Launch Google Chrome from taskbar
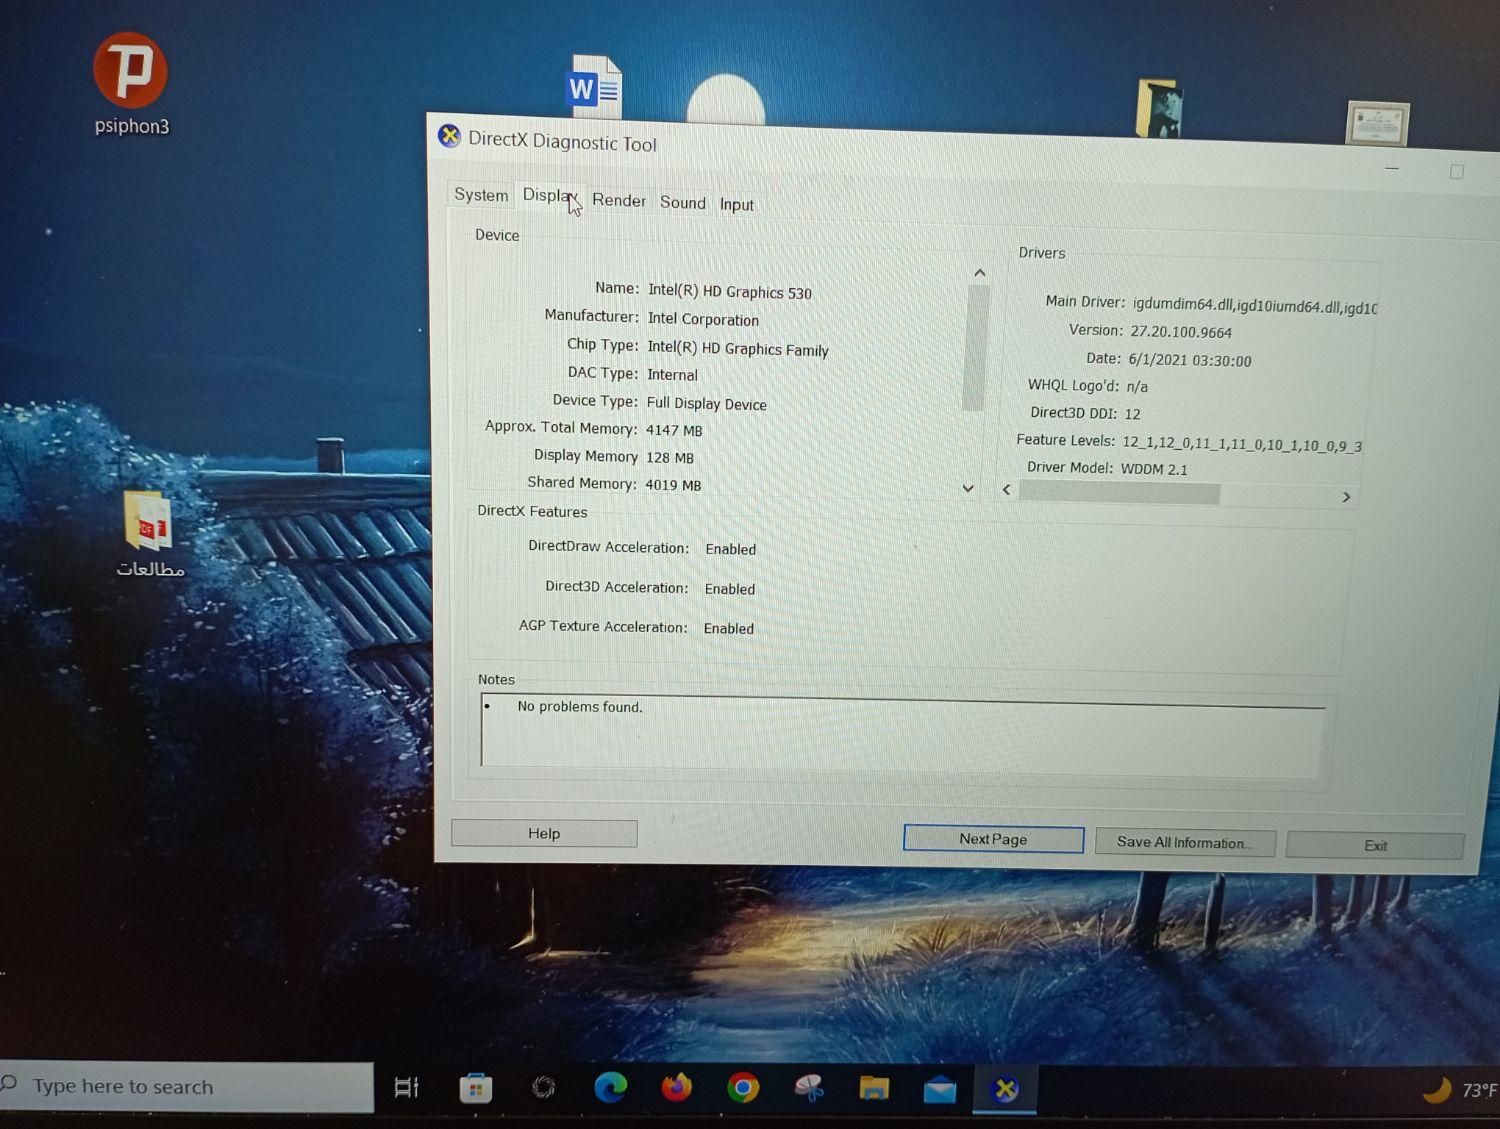 [x=743, y=1087]
